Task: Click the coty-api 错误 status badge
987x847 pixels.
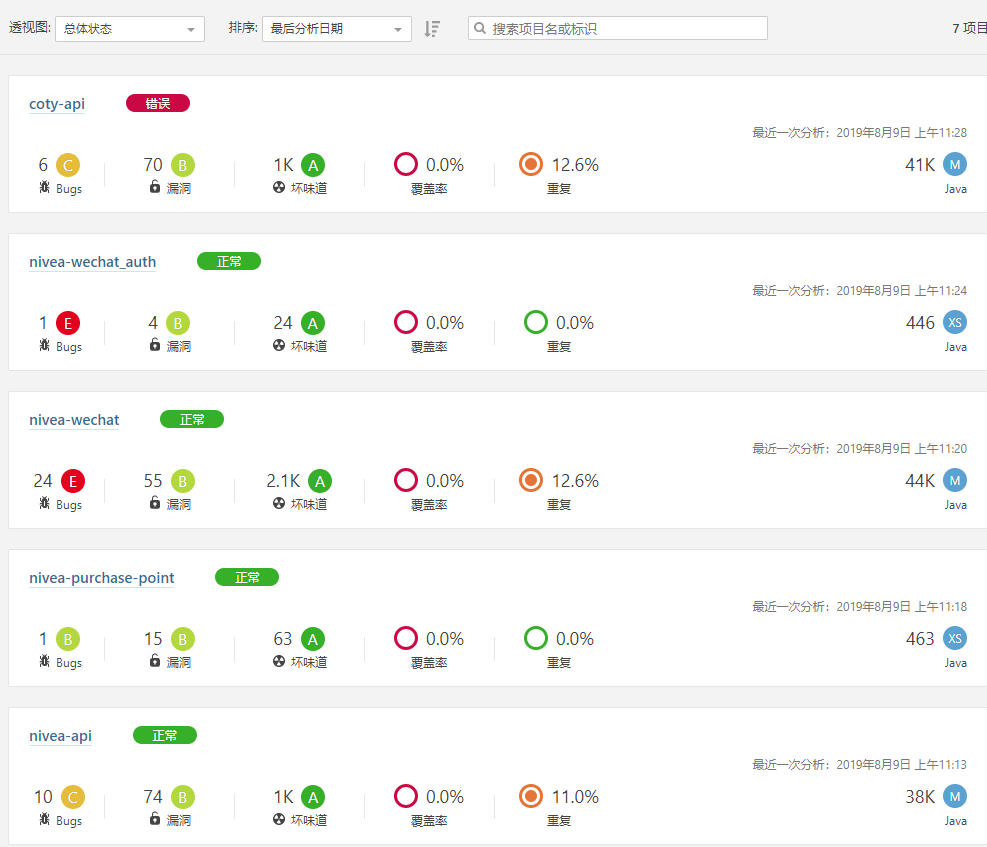Action: (x=158, y=103)
